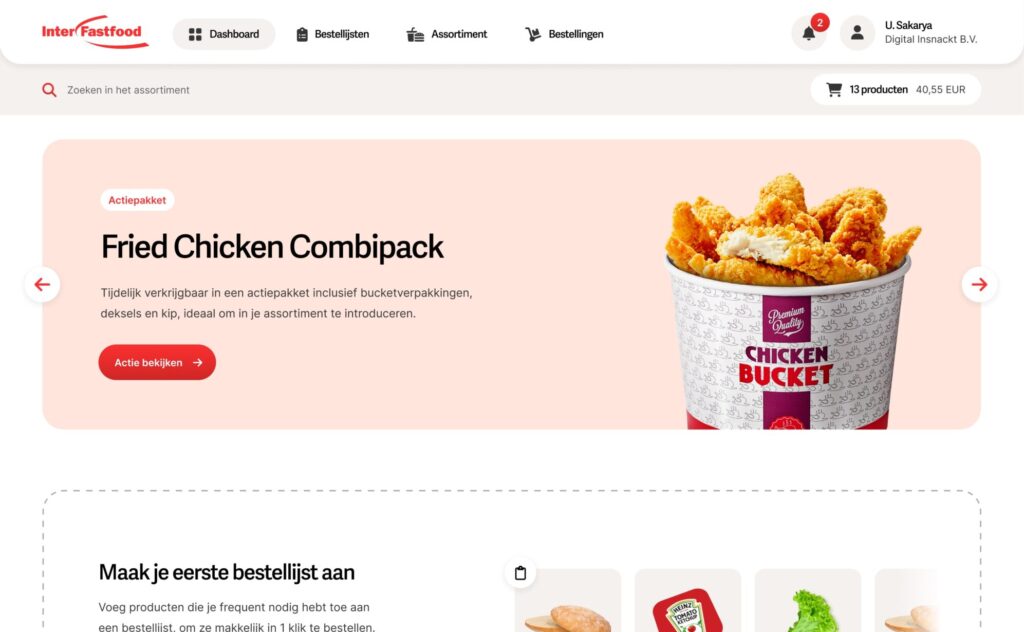Open the shopping cart icon

point(834,89)
